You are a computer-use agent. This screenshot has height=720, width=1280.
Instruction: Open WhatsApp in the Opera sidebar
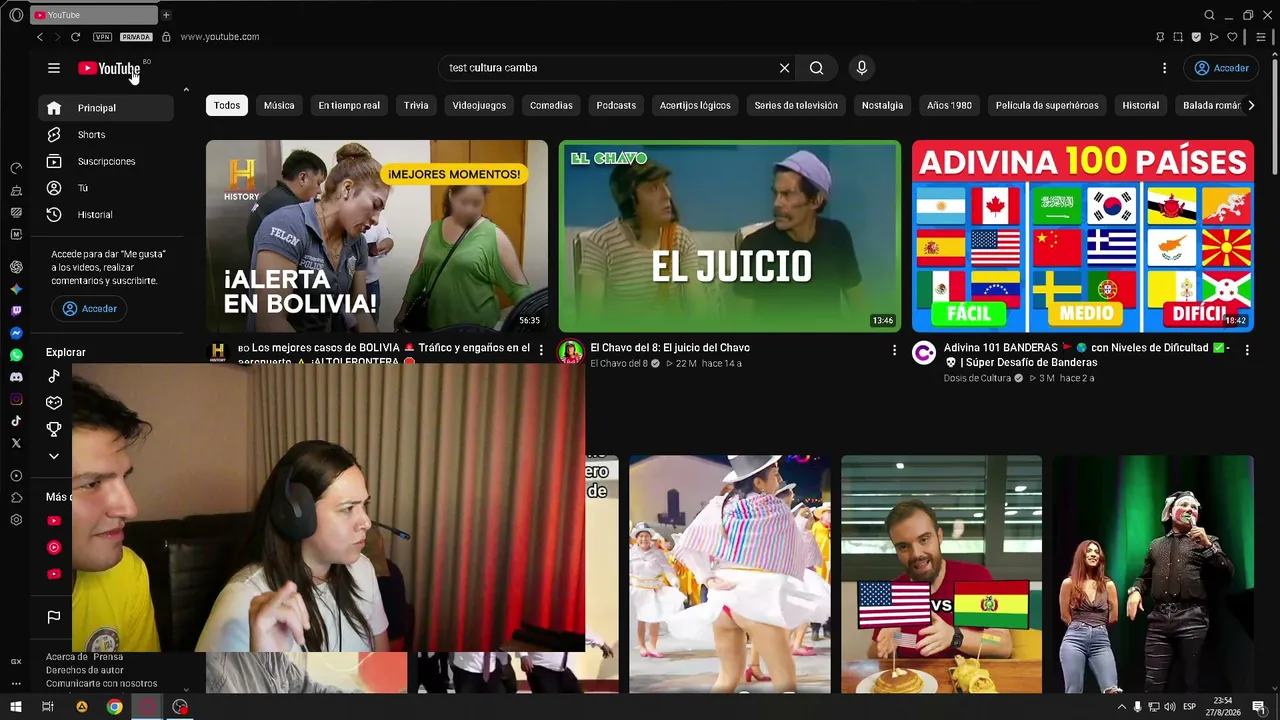16,355
